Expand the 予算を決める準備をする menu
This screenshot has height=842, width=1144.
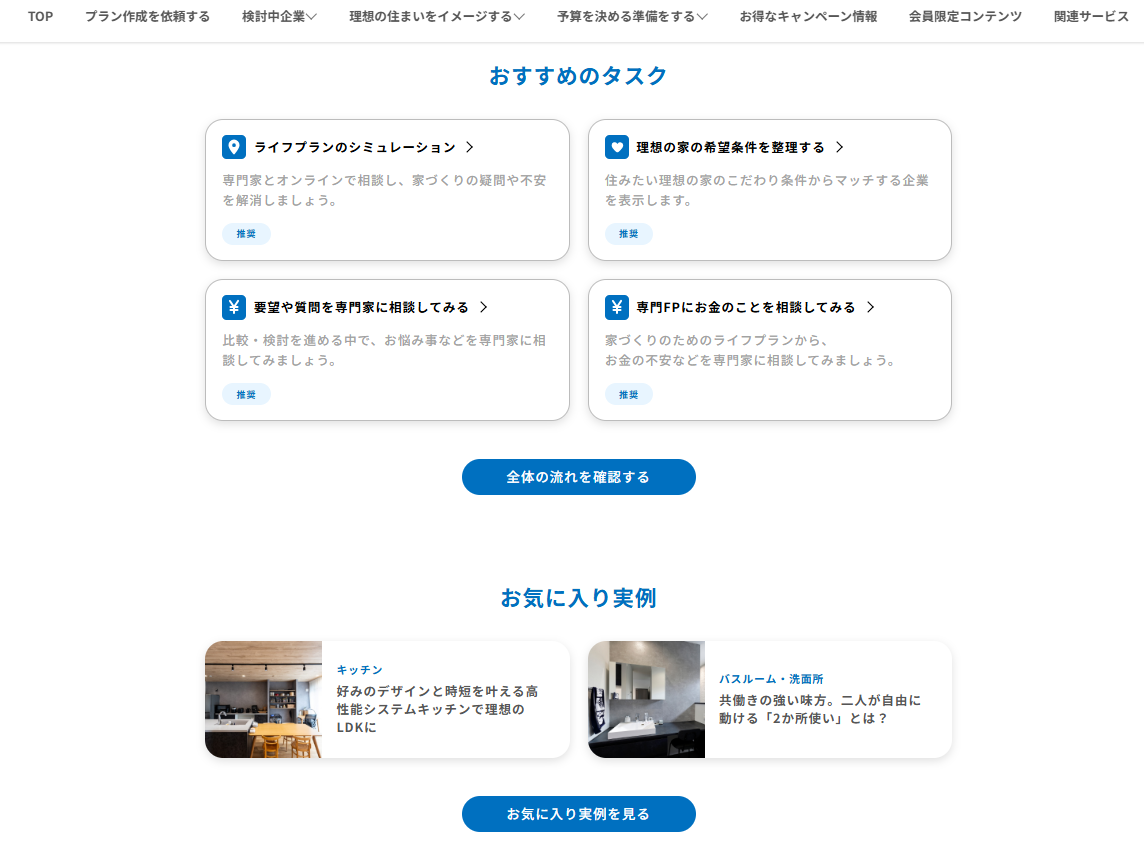tap(632, 16)
